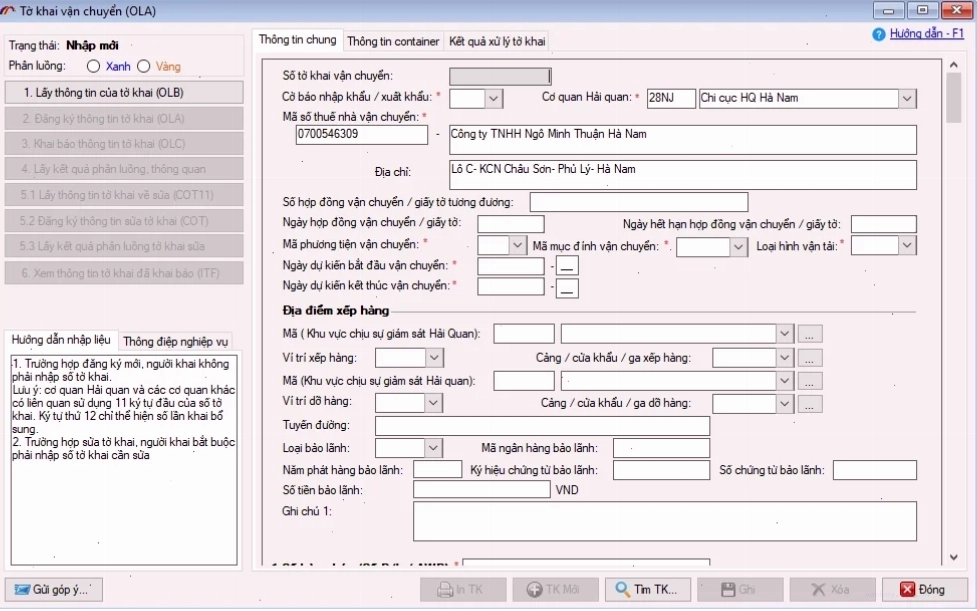This screenshot has width=977, height=611.
Task: Click the magnifier icon on Tìm TK
Action: pyautogui.click(x=622, y=589)
